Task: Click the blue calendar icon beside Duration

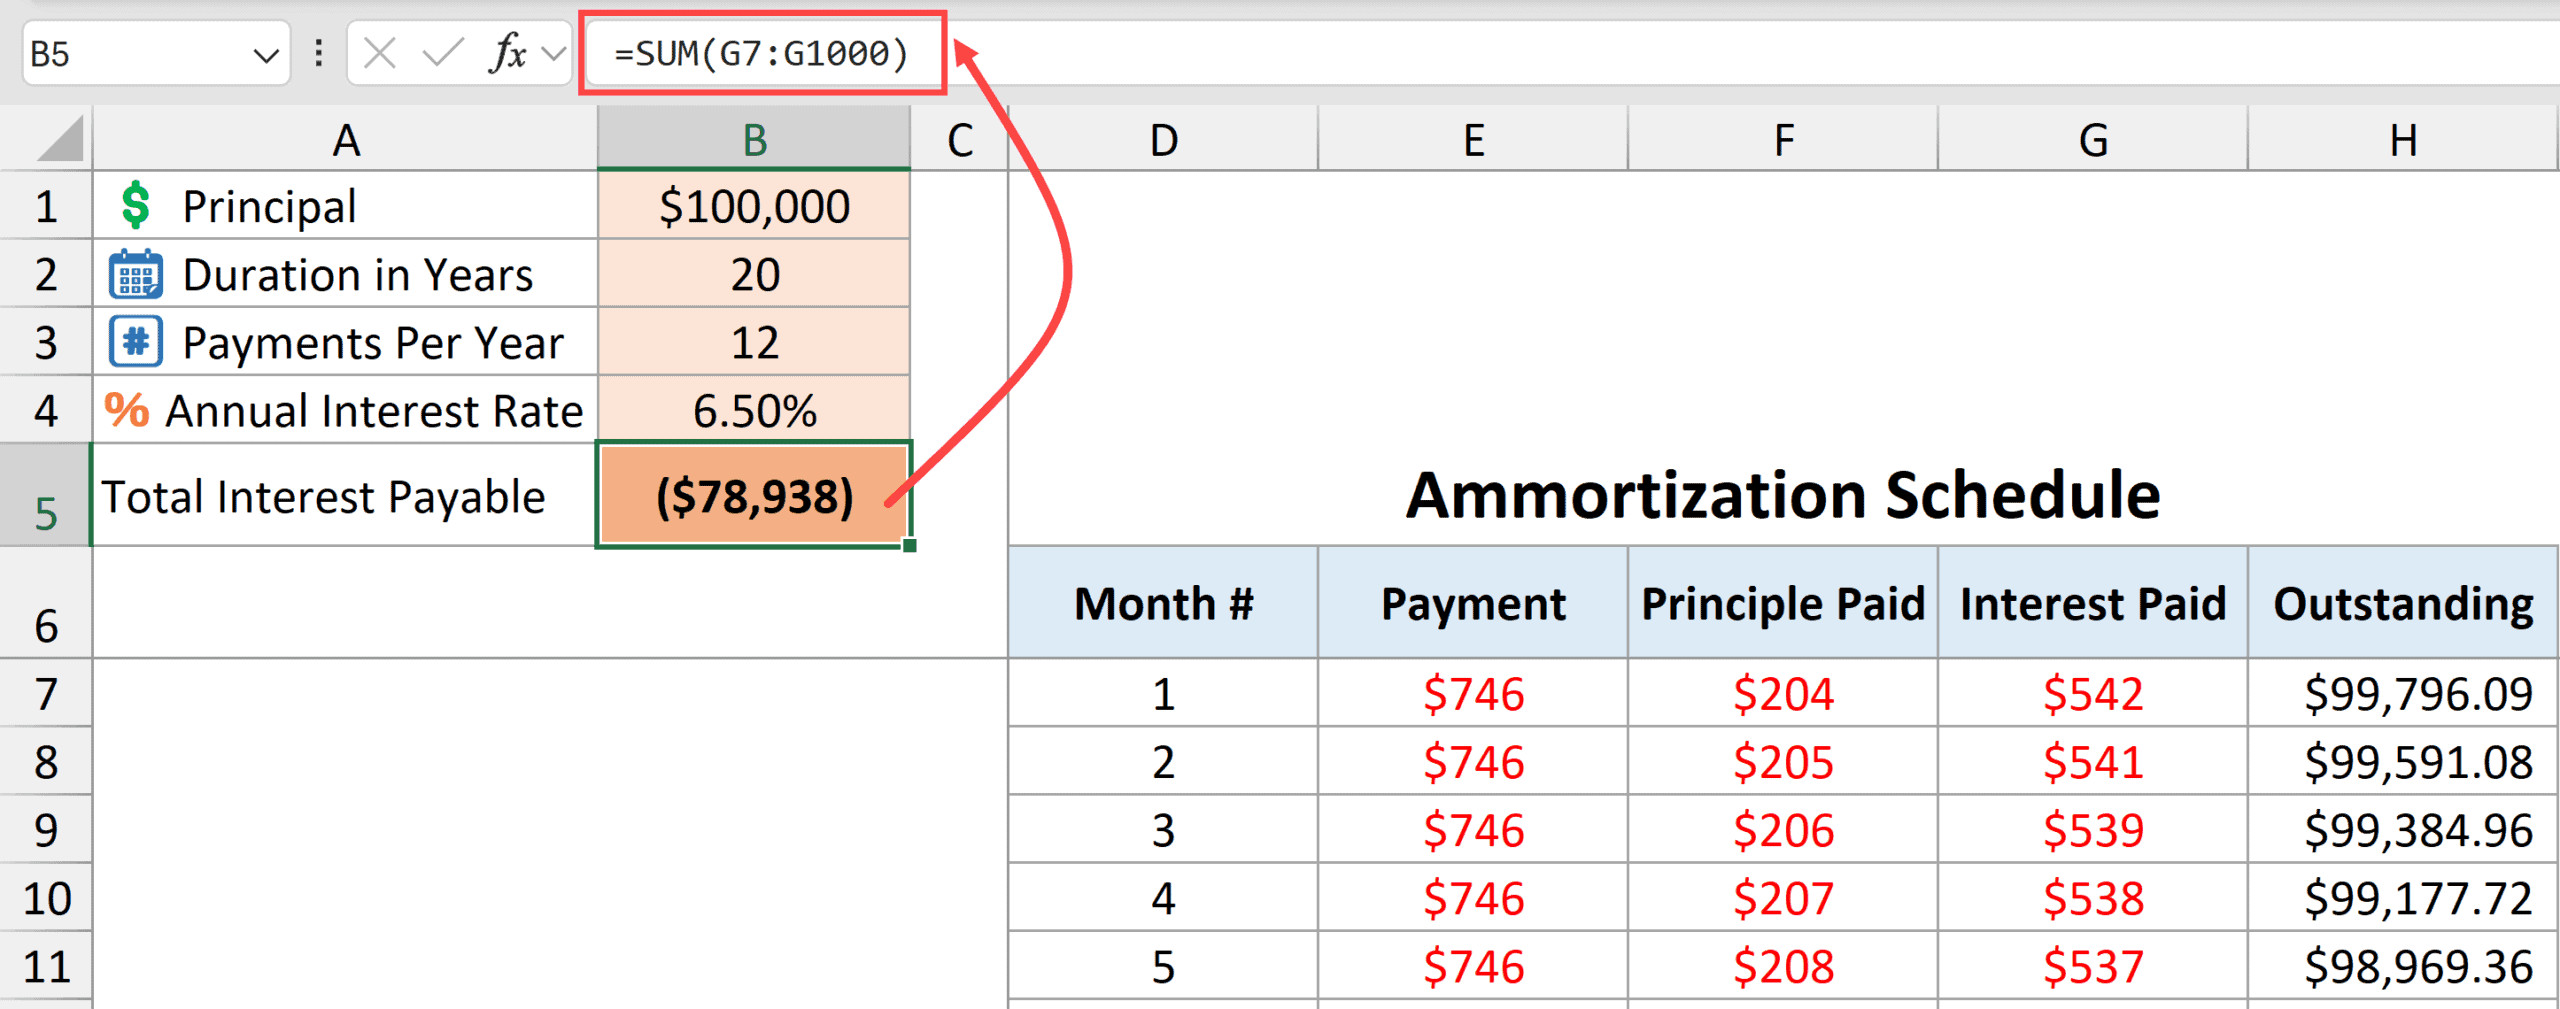Action: coord(135,275)
